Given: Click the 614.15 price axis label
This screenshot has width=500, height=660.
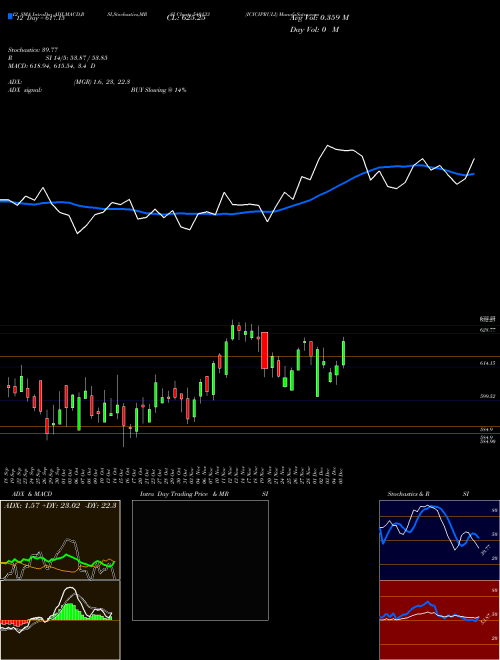Looking at the screenshot, I should 488,362.
